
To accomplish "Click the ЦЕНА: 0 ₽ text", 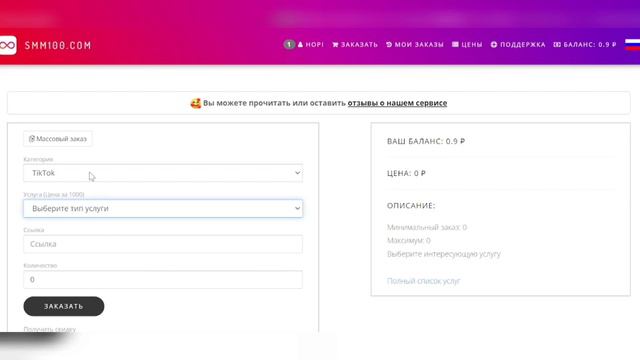I will tap(406, 173).
